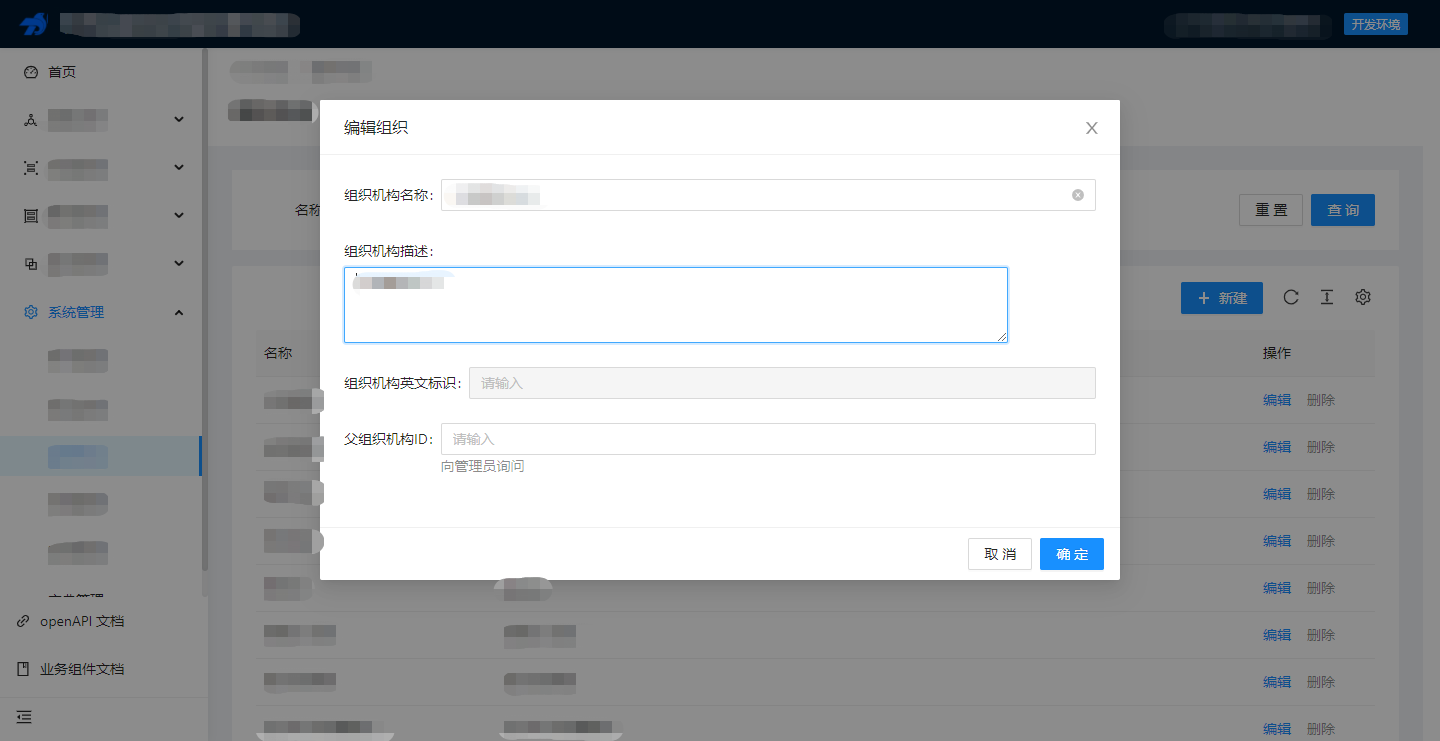Collapse the sidebar using the bottom collapse icon

[24, 716]
